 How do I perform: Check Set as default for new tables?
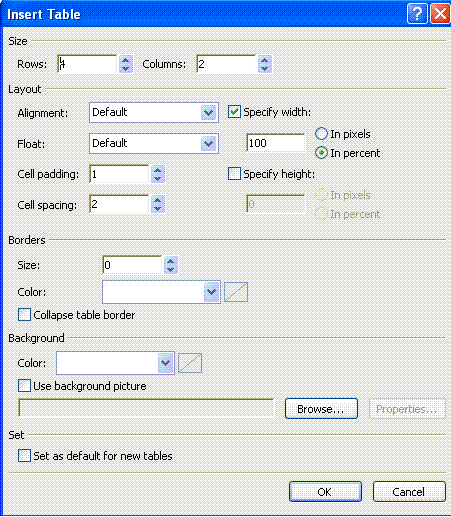click(24, 456)
